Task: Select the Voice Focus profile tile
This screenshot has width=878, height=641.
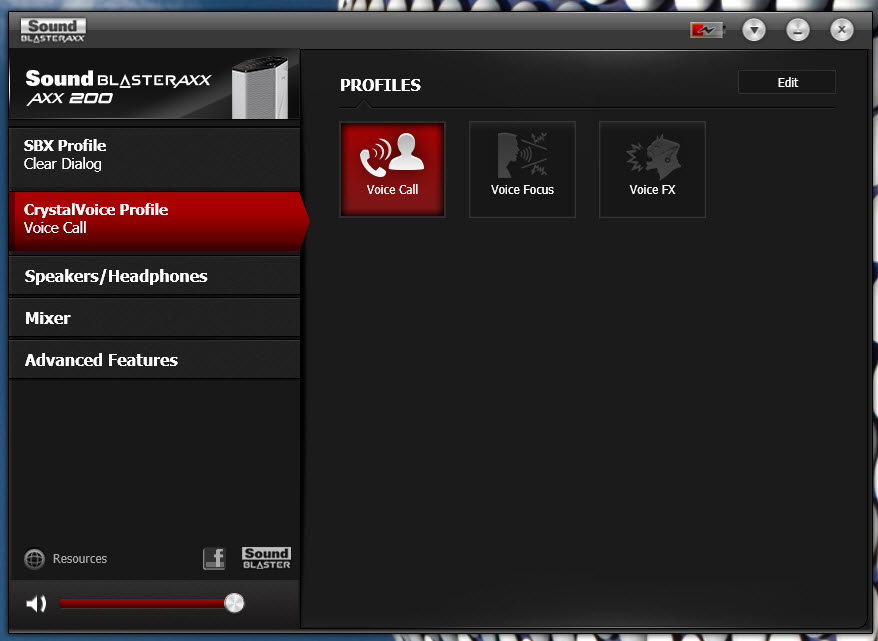Action: (522, 169)
